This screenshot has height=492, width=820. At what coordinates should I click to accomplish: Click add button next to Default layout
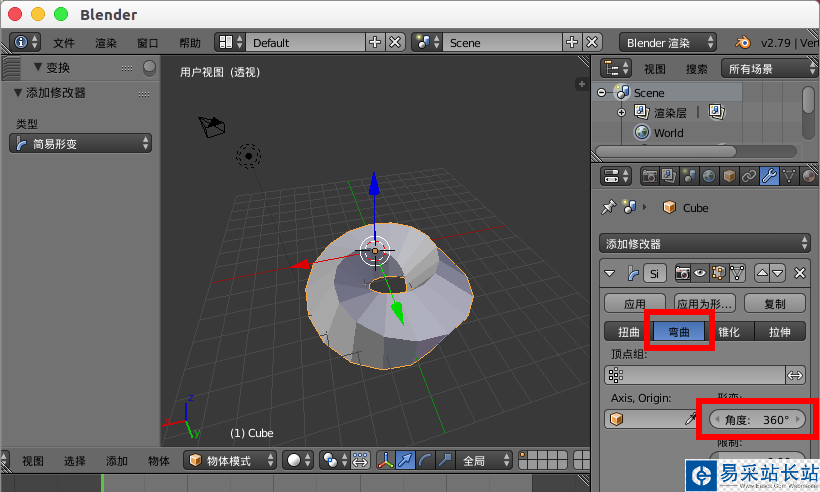click(x=374, y=42)
